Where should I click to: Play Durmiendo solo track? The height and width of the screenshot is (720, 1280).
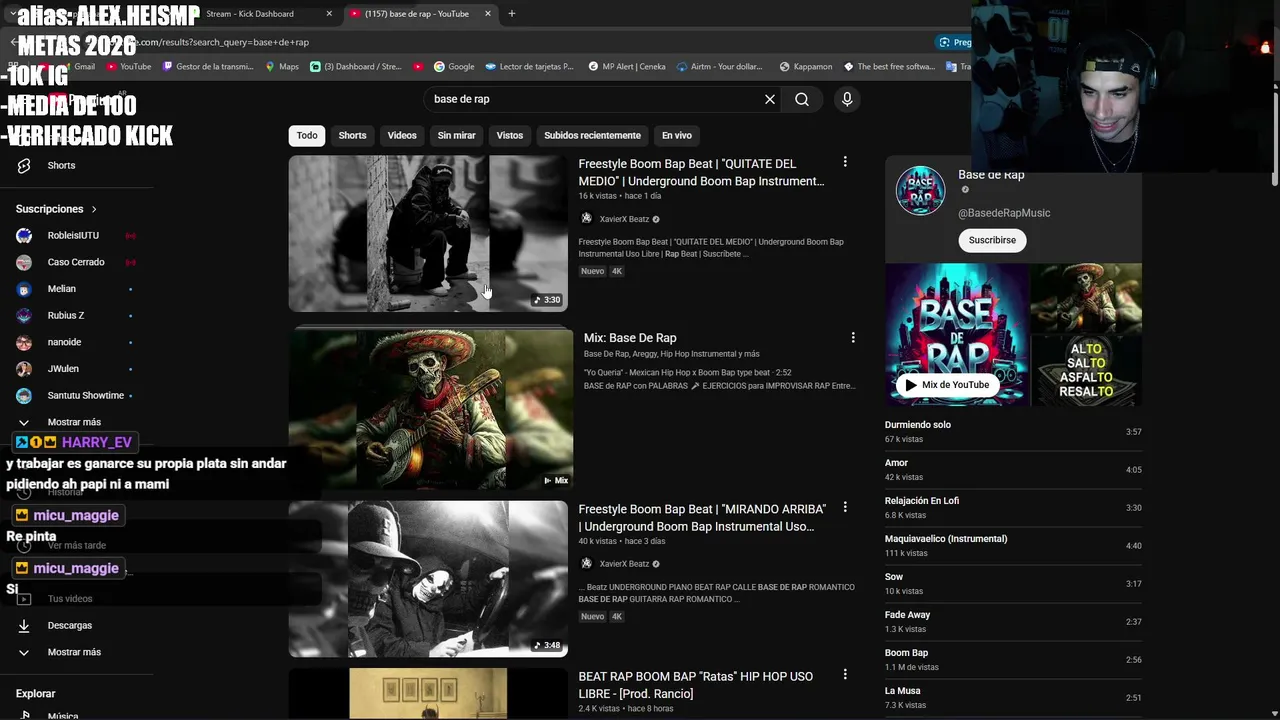1013,432
